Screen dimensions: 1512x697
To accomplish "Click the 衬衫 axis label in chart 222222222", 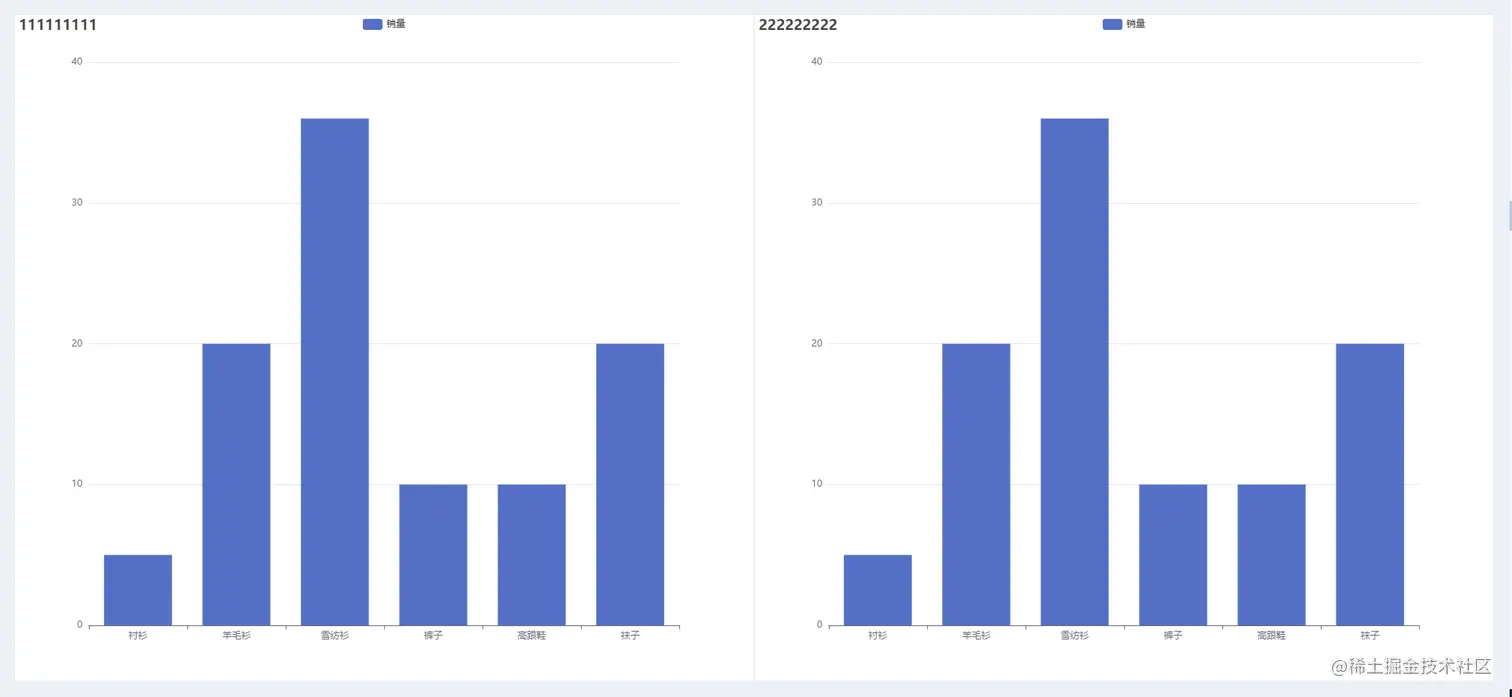I will point(878,636).
